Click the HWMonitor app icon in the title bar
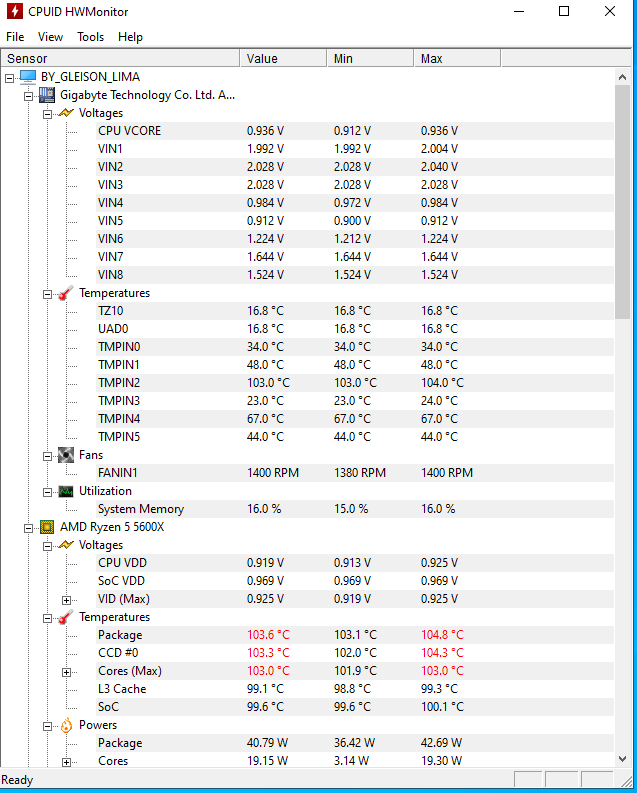Image resolution: width=637 pixels, height=793 pixels. click(15, 11)
